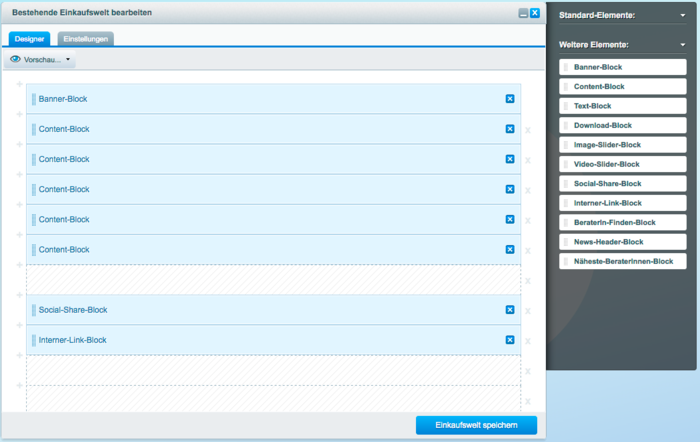The height and width of the screenshot is (442, 700).
Task: Minimize the Einkaufswelt bearbeiten dialog
Action: 523,13
